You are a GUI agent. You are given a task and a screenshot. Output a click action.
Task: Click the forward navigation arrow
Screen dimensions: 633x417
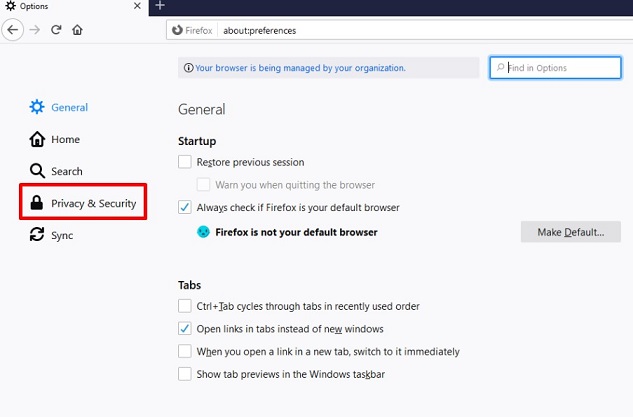coord(35,30)
